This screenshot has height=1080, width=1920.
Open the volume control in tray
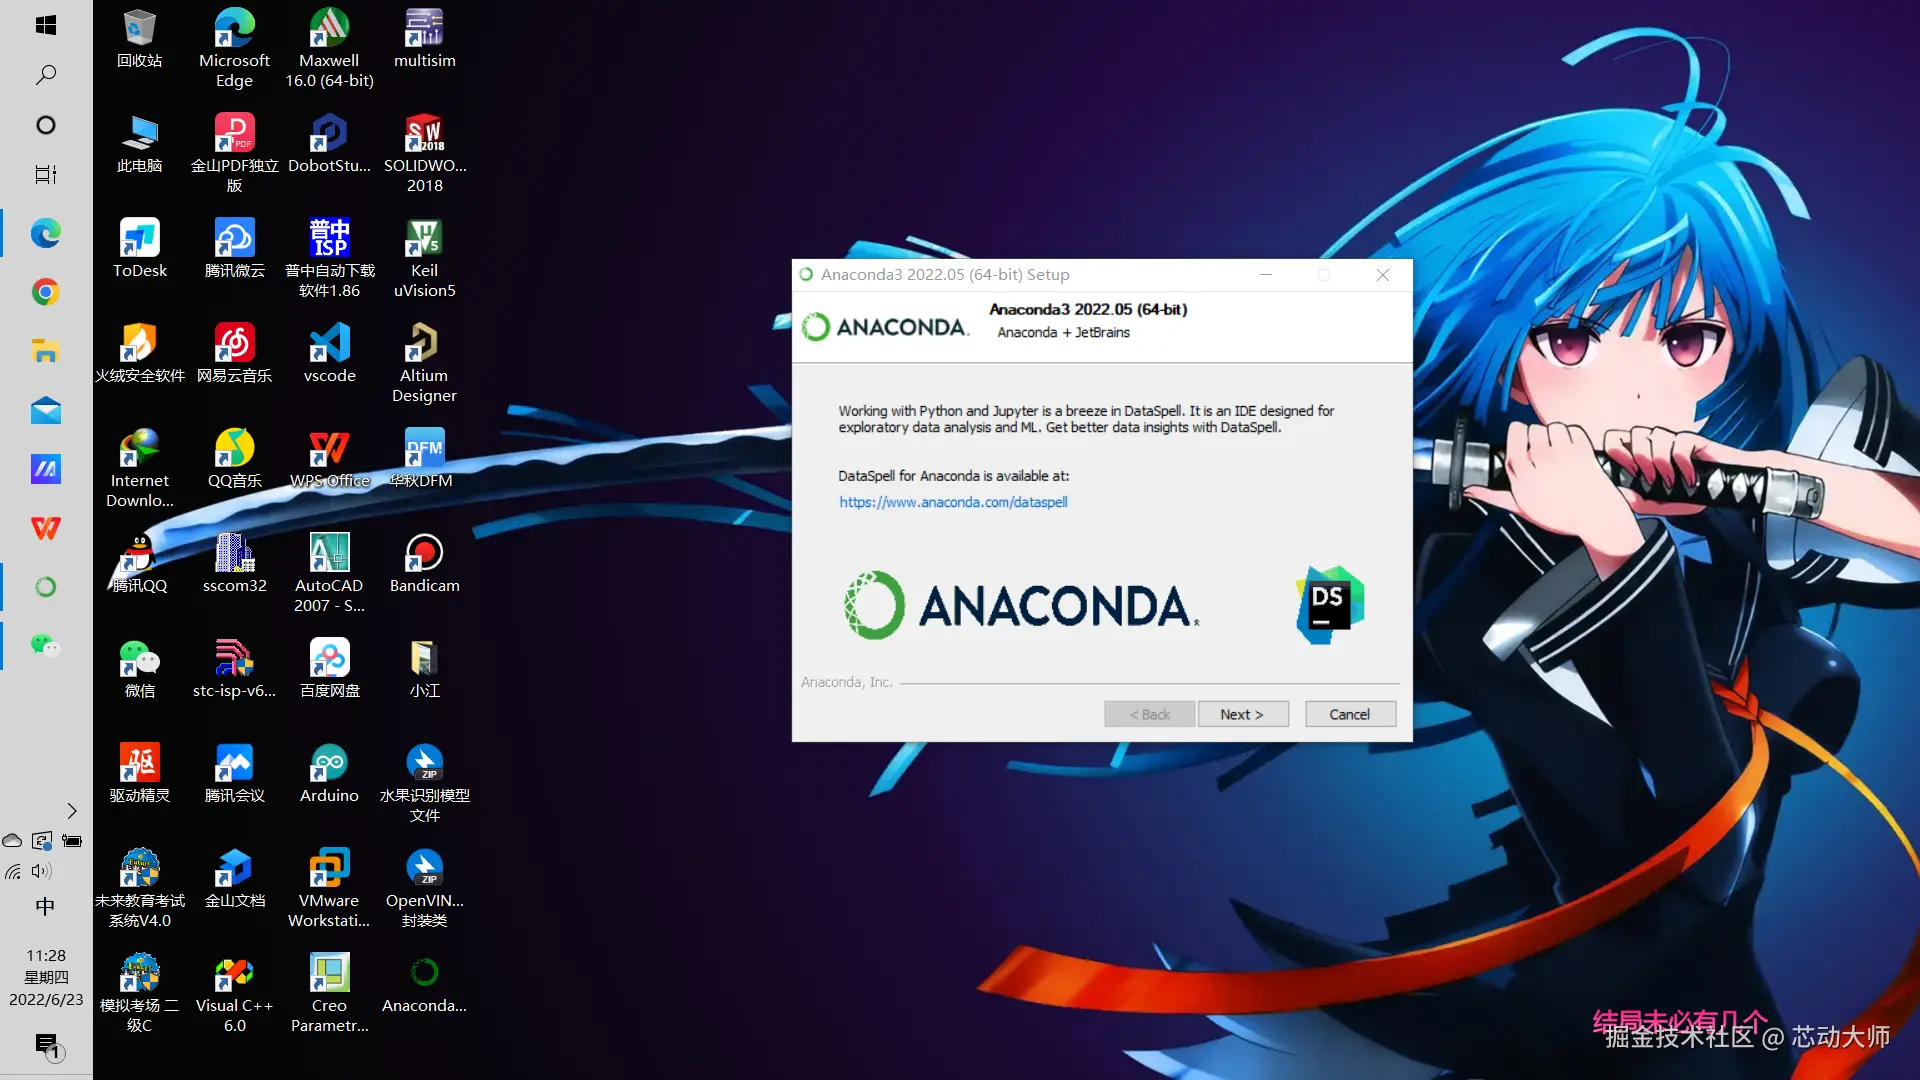pyautogui.click(x=41, y=871)
